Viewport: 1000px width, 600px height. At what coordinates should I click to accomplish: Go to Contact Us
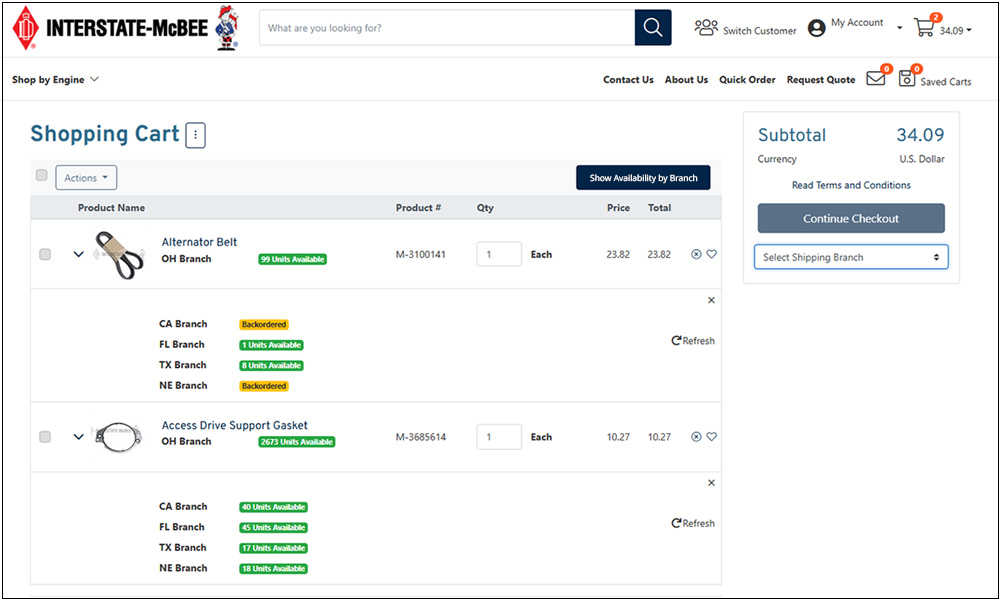point(628,80)
